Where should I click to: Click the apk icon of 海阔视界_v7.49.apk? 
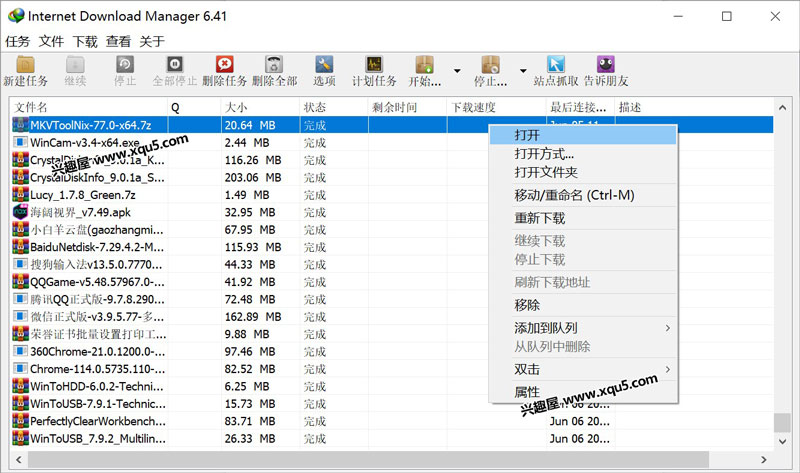20,212
